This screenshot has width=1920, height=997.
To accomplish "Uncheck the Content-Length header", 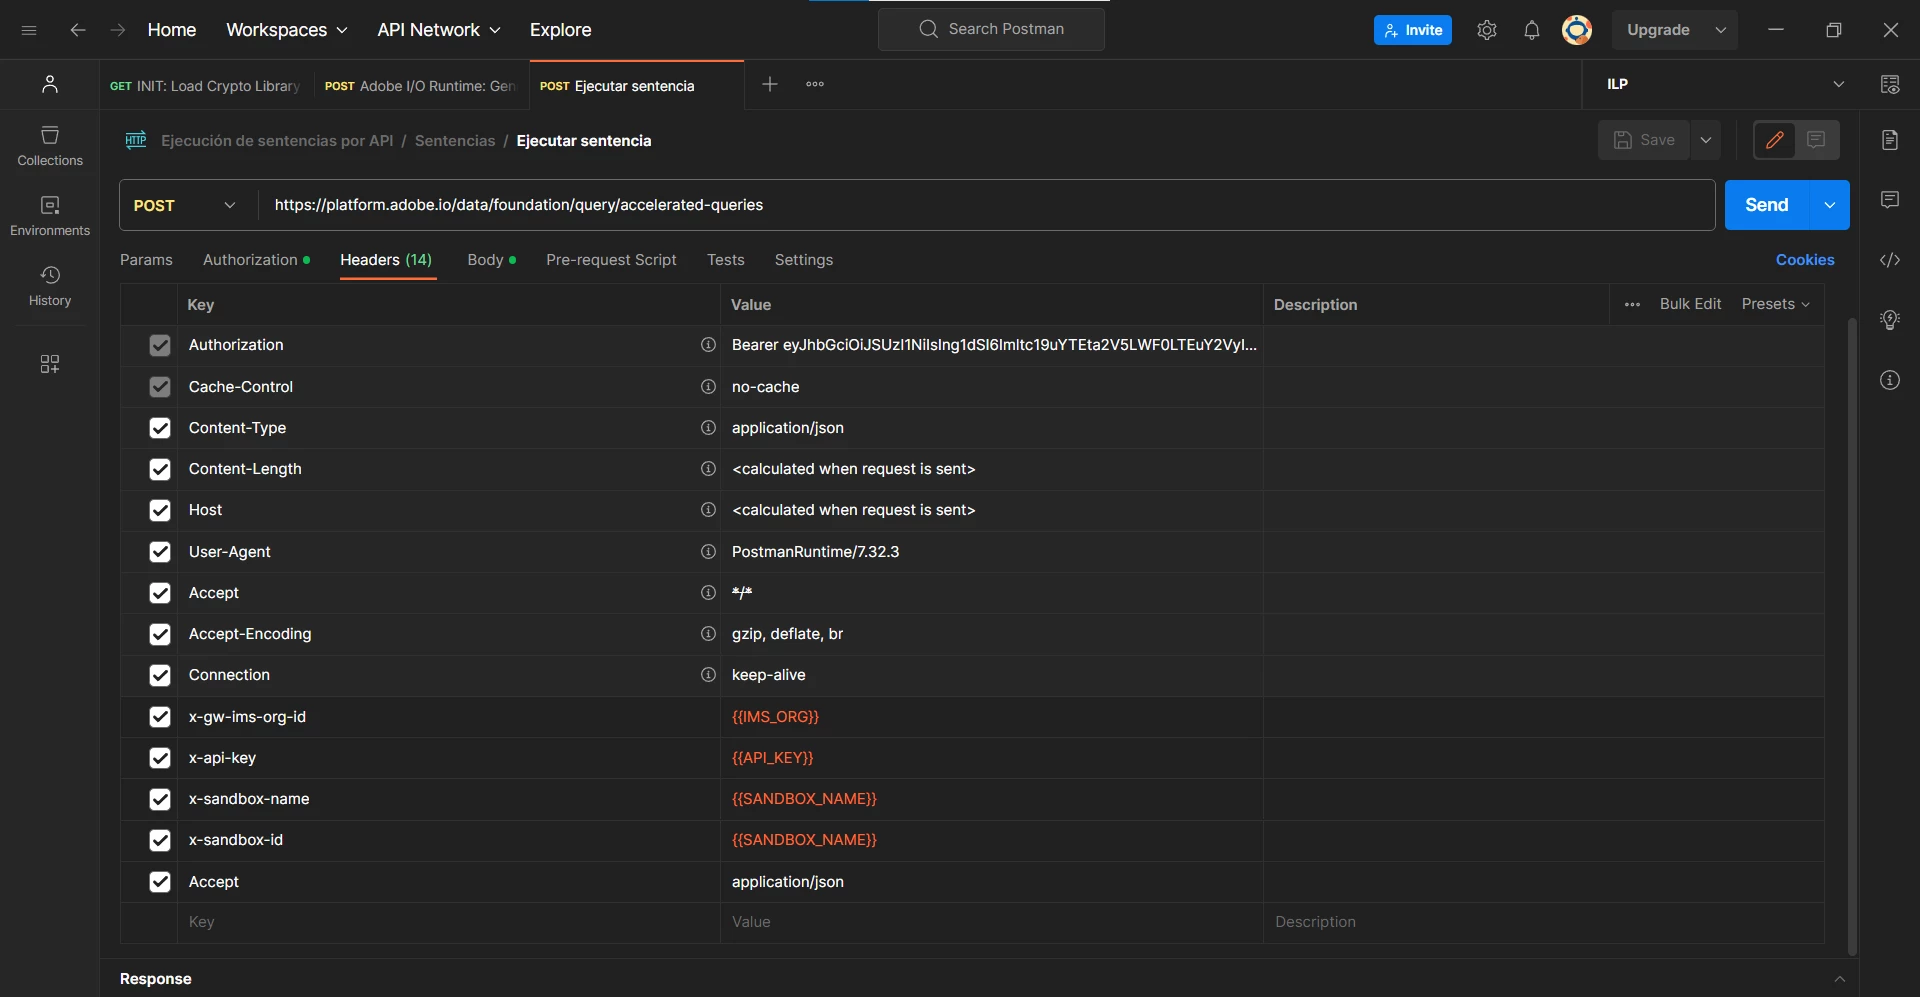I will [160, 469].
